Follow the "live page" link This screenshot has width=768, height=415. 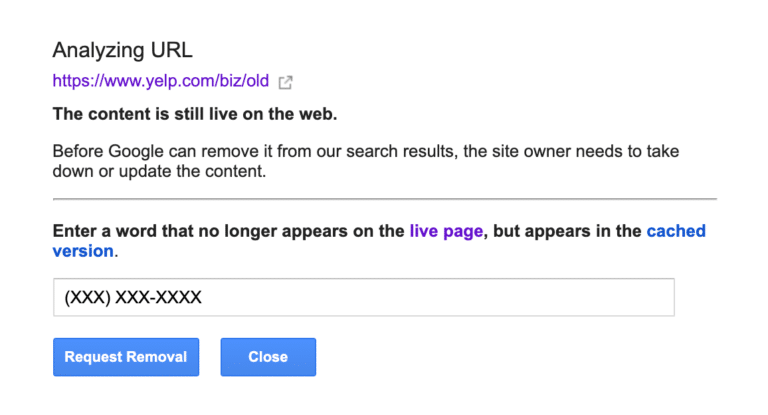(446, 231)
